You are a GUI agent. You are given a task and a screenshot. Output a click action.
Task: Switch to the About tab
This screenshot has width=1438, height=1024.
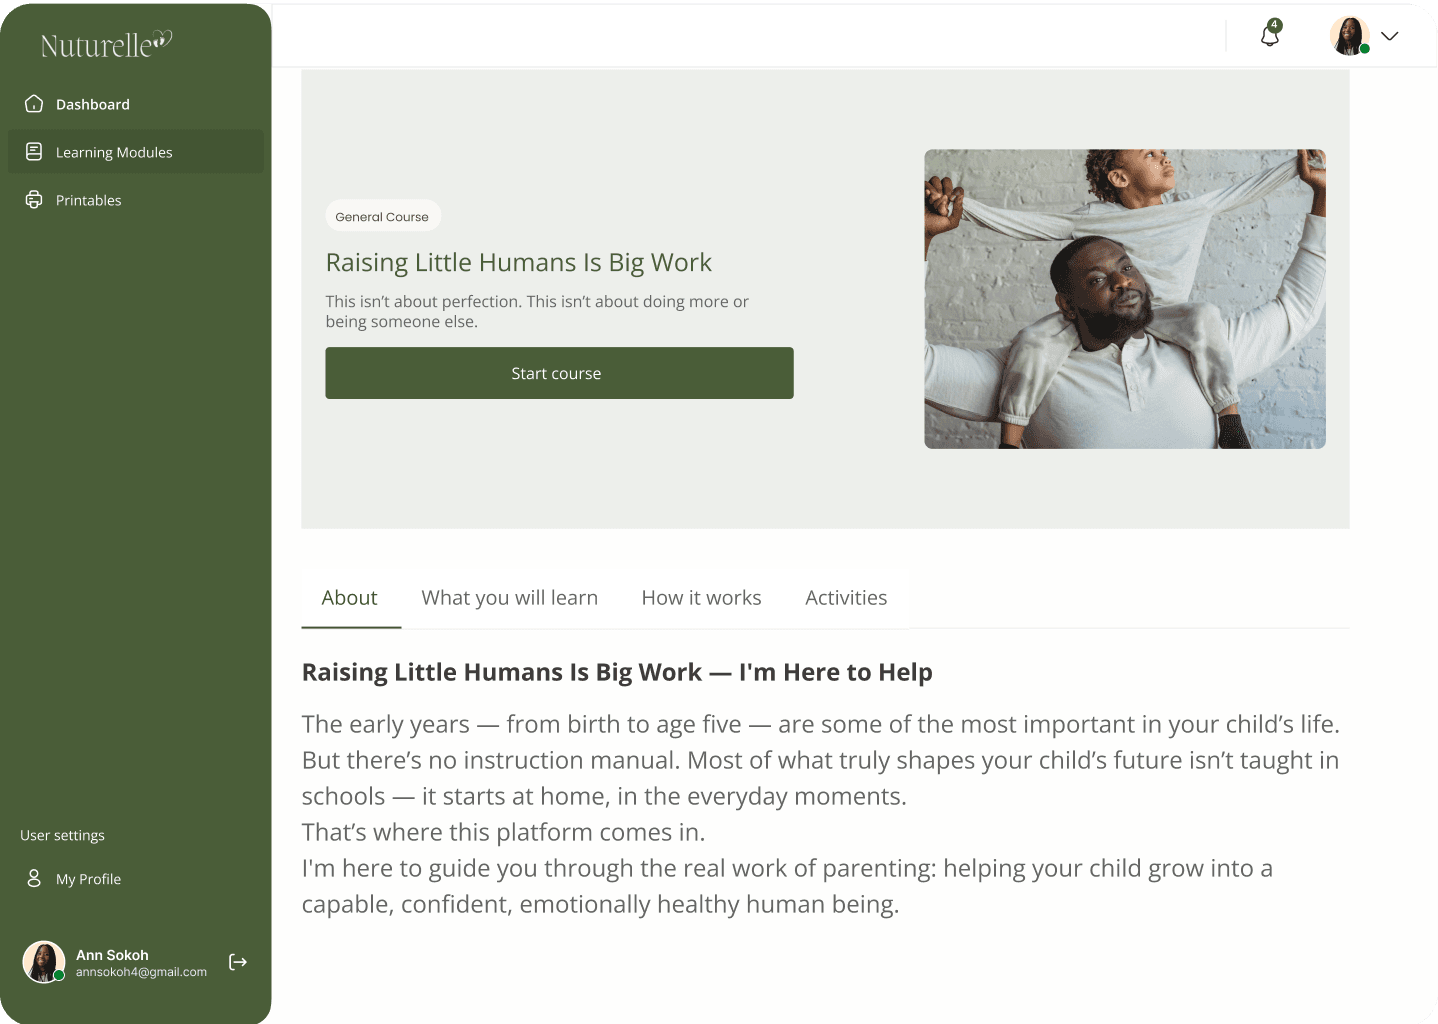350,598
